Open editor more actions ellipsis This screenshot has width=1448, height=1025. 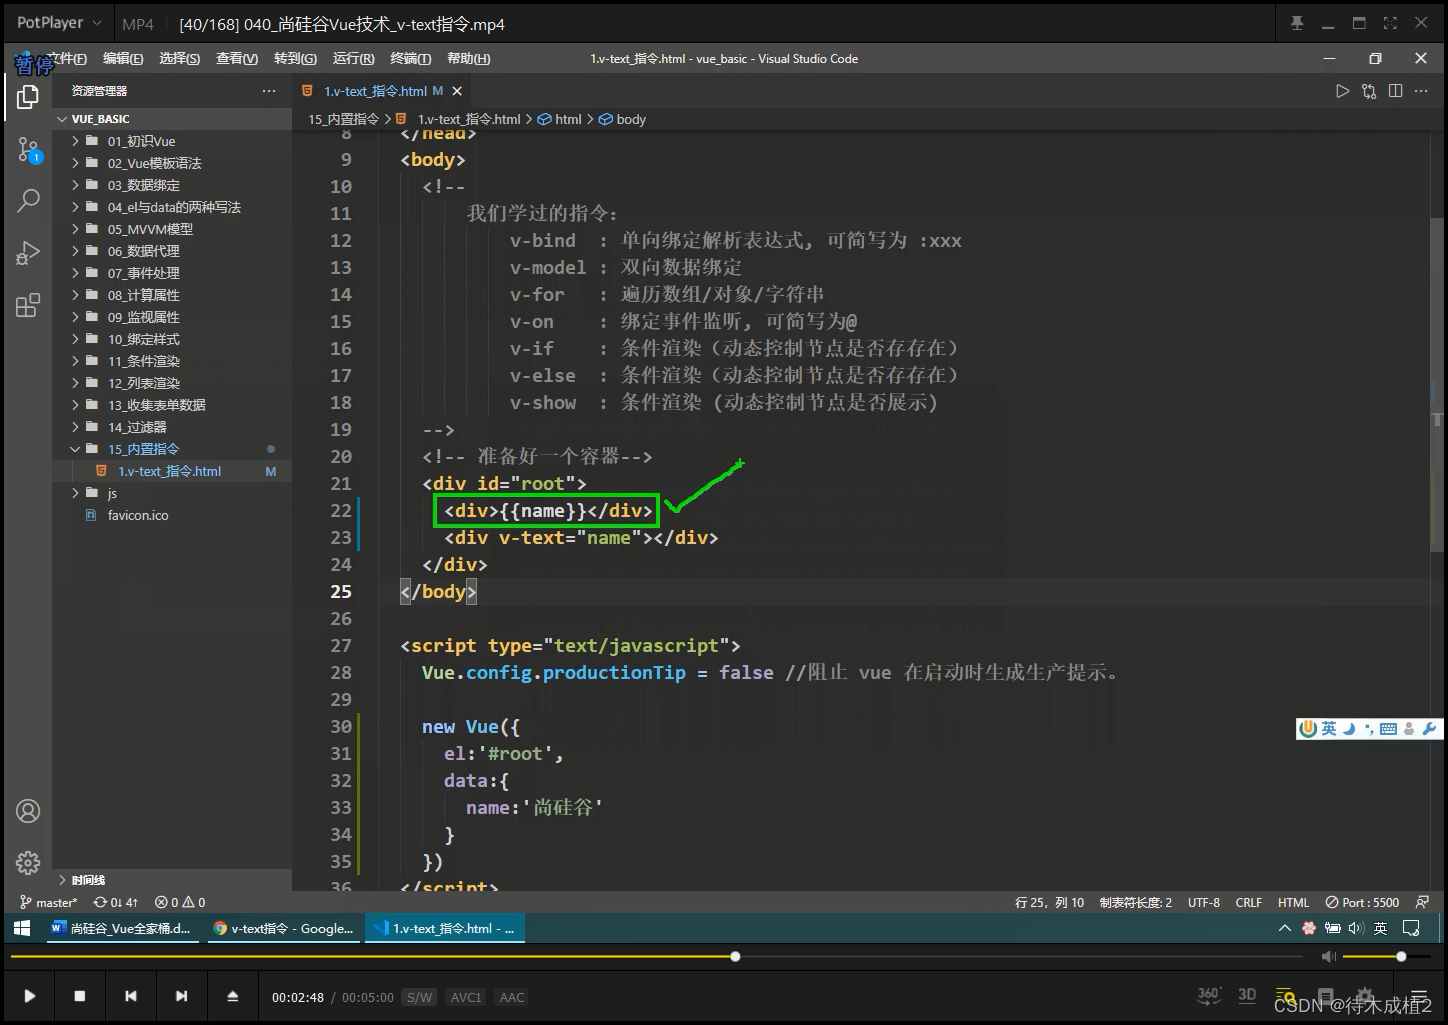[1422, 91]
